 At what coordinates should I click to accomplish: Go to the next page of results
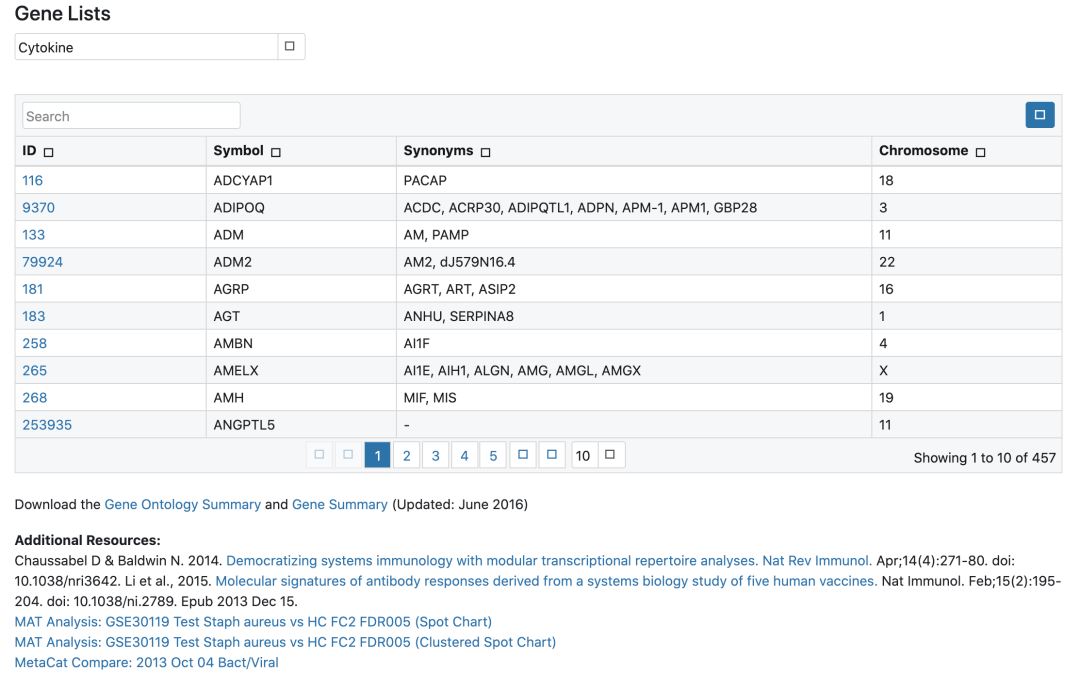pyautogui.click(x=522, y=455)
